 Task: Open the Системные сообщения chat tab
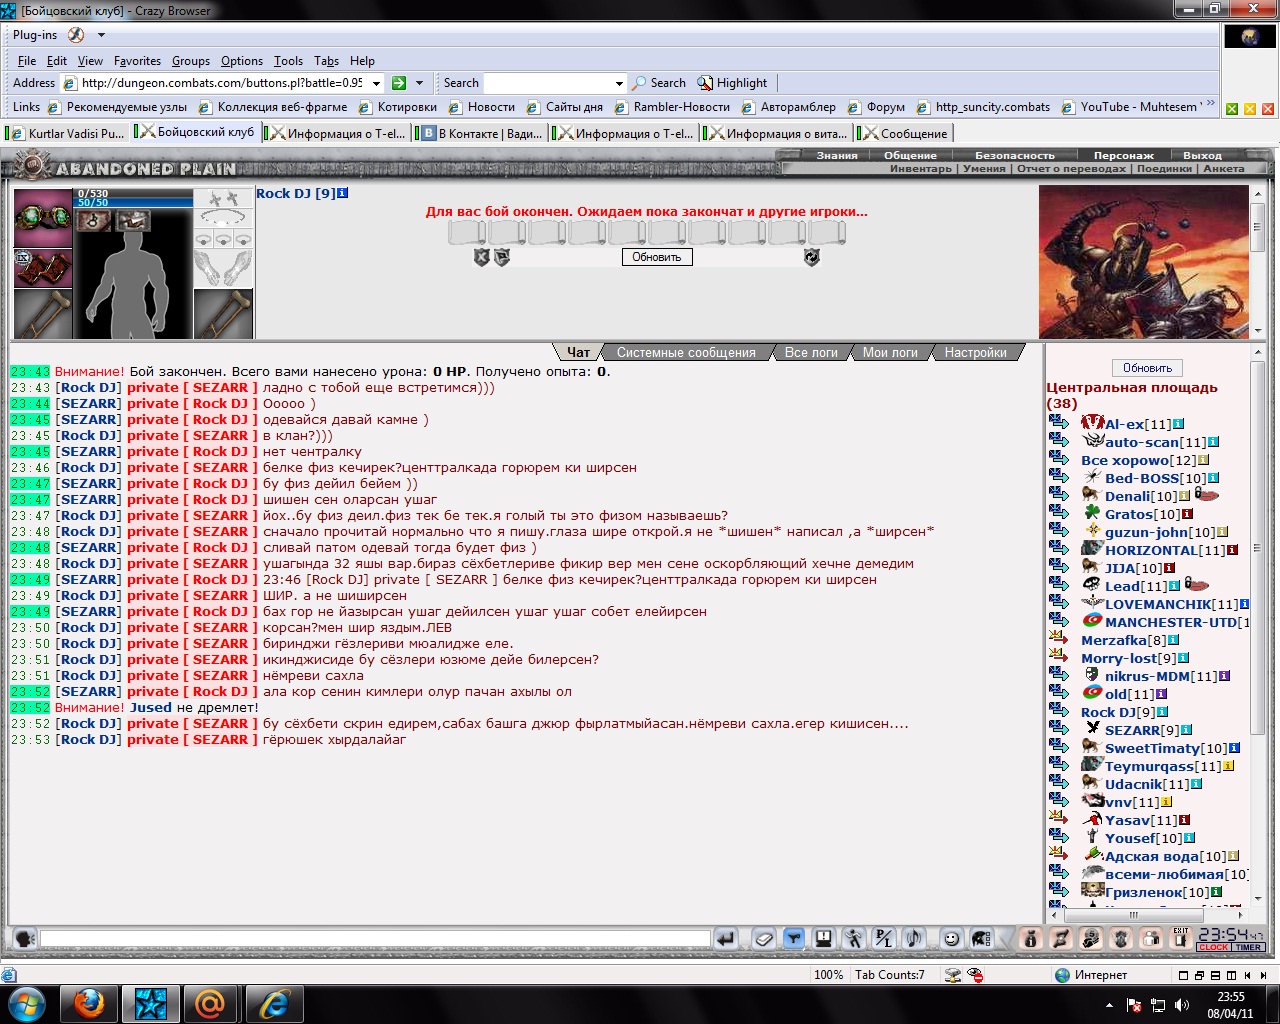point(686,352)
